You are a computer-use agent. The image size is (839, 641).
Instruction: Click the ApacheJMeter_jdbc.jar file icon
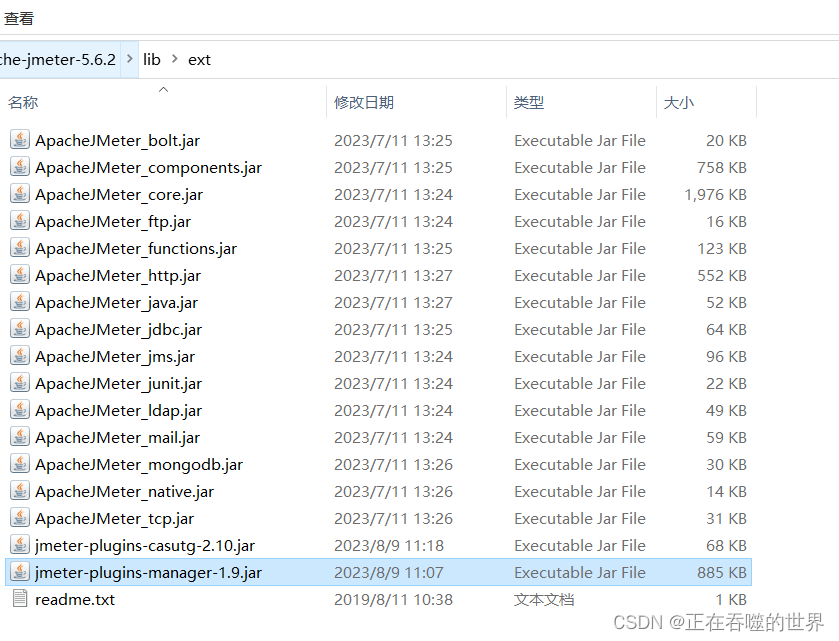pyautogui.click(x=20, y=329)
